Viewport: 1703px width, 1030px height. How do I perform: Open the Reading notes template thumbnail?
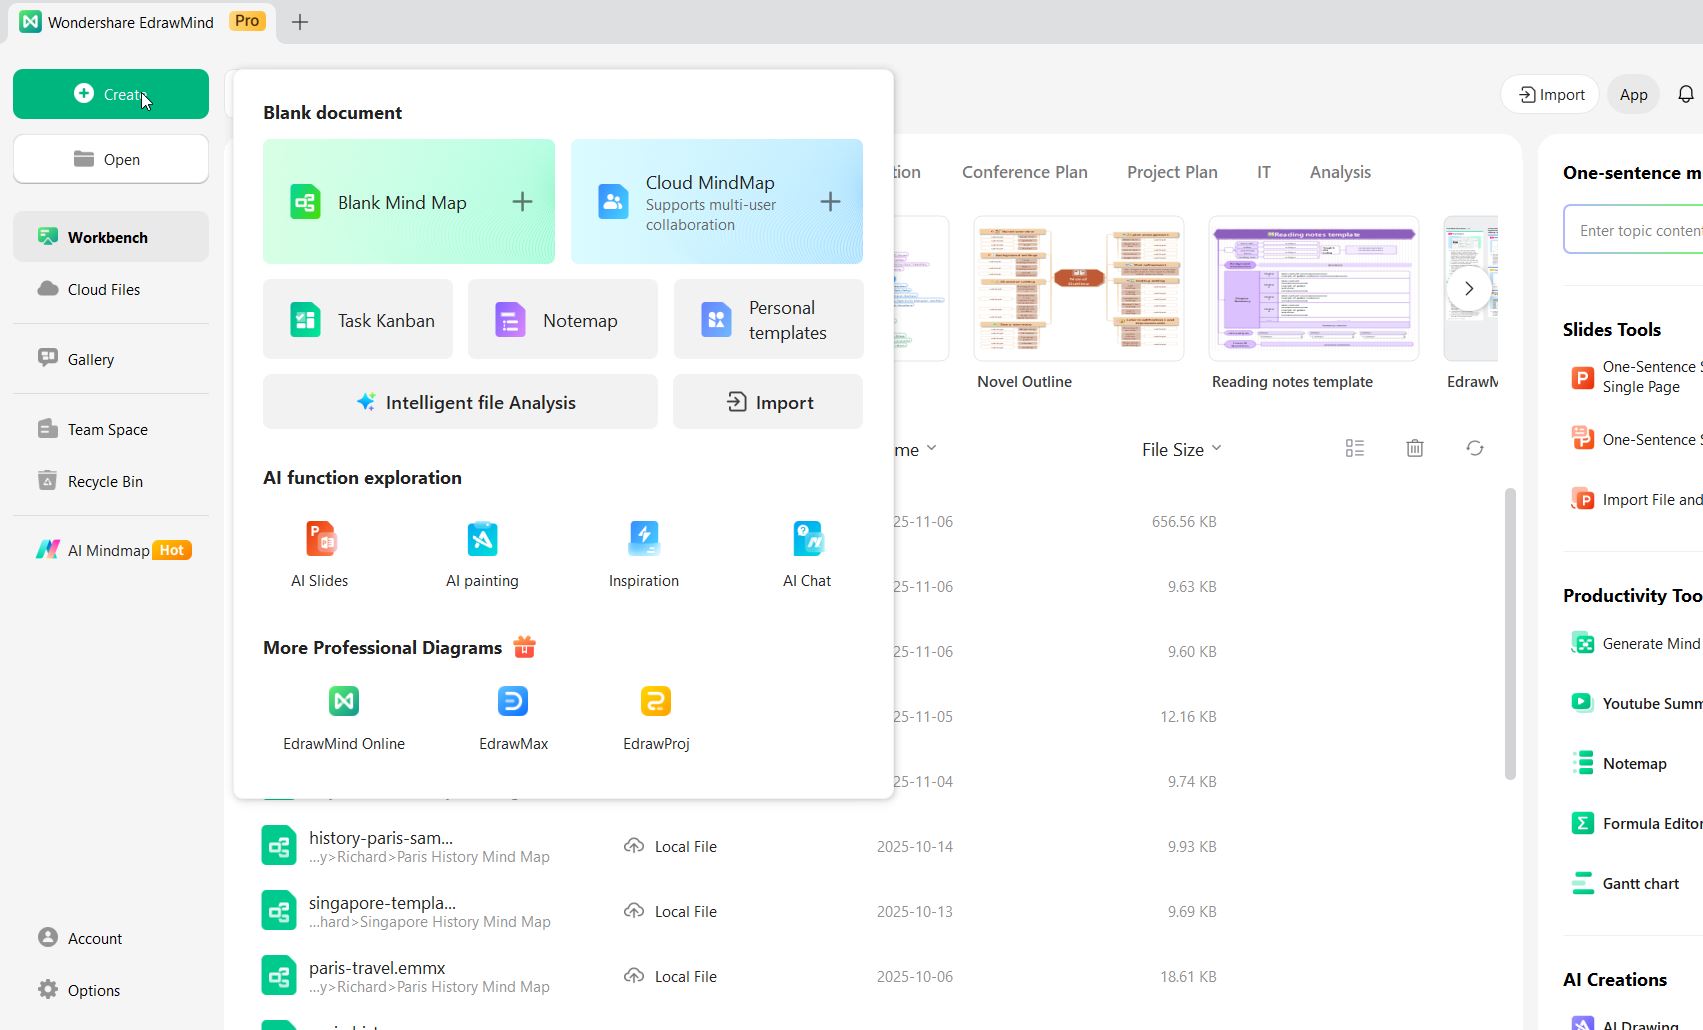tap(1314, 289)
